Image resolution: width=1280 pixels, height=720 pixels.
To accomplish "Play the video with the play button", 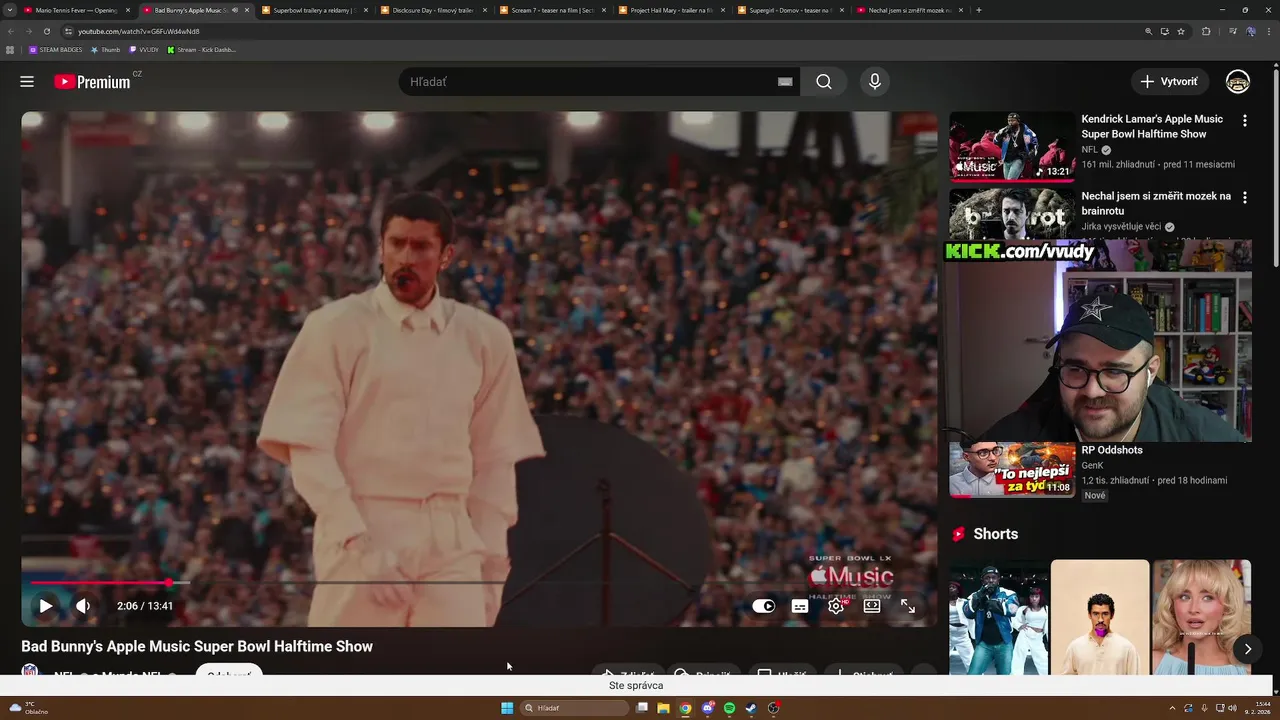I will coord(46,606).
